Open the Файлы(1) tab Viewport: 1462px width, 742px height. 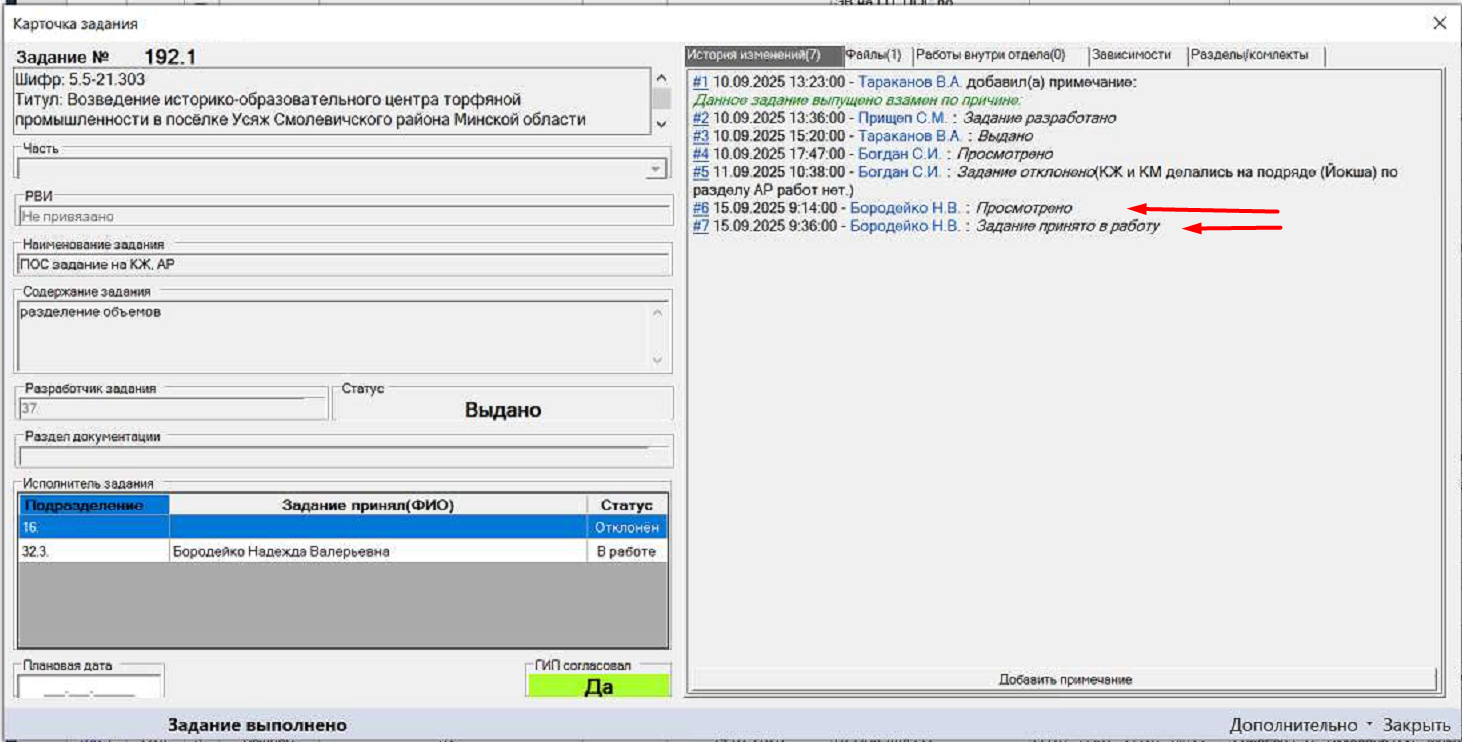point(874,56)
